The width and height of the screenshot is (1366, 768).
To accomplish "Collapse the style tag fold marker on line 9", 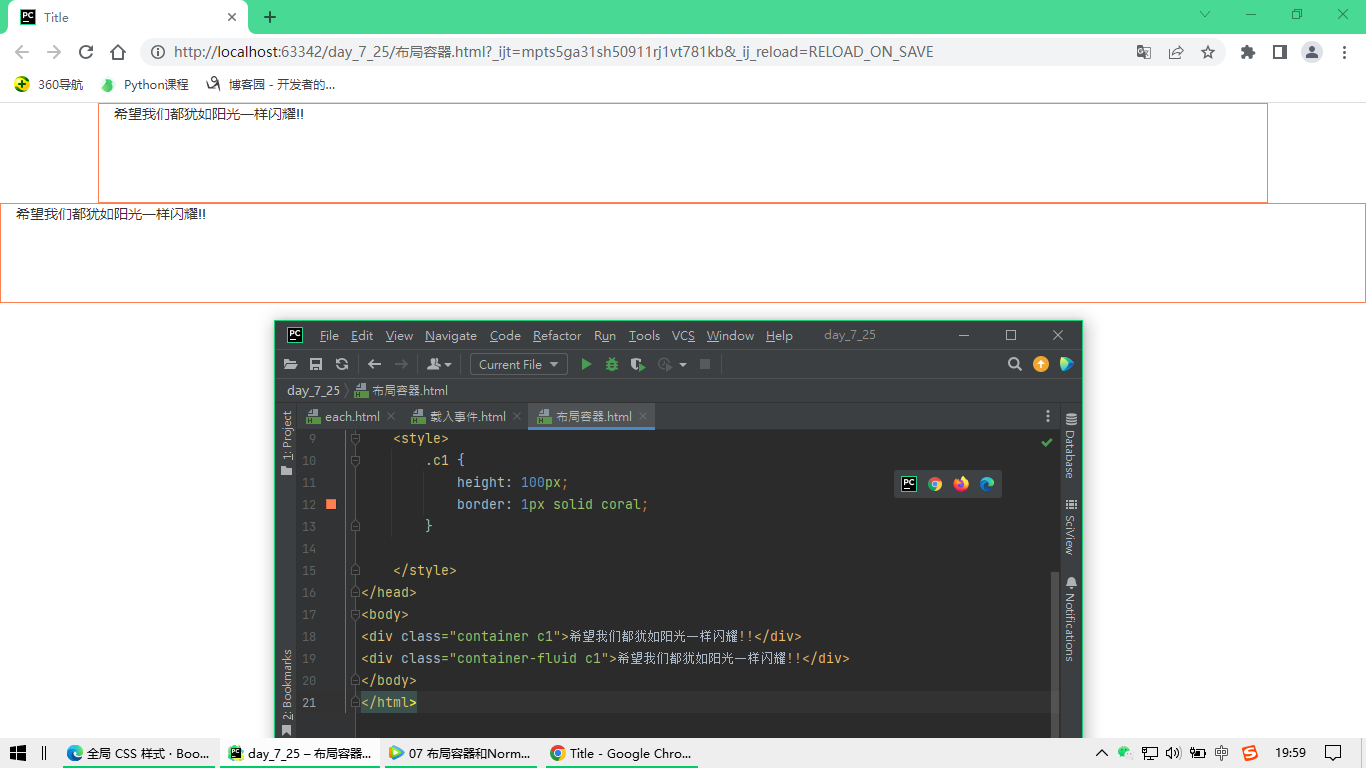I will pos(355,438).
